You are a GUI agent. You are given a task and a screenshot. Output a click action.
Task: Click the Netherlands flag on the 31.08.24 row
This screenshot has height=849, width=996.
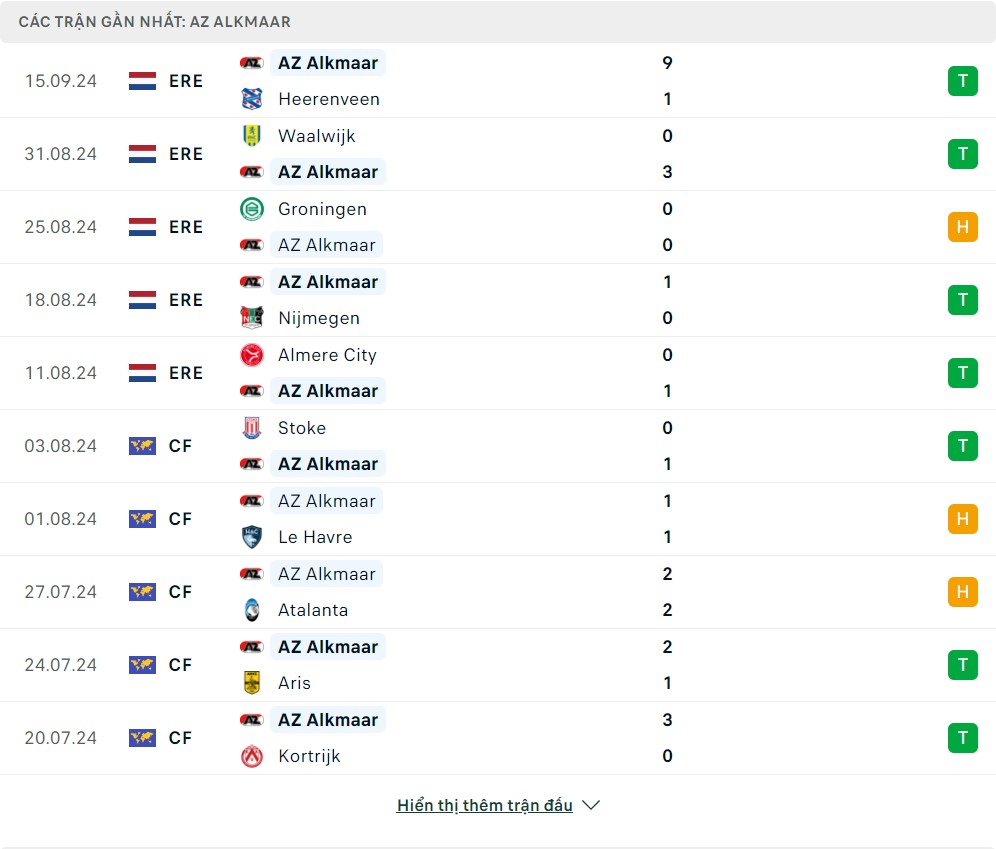pyautogui.click(x=142, y=154)
